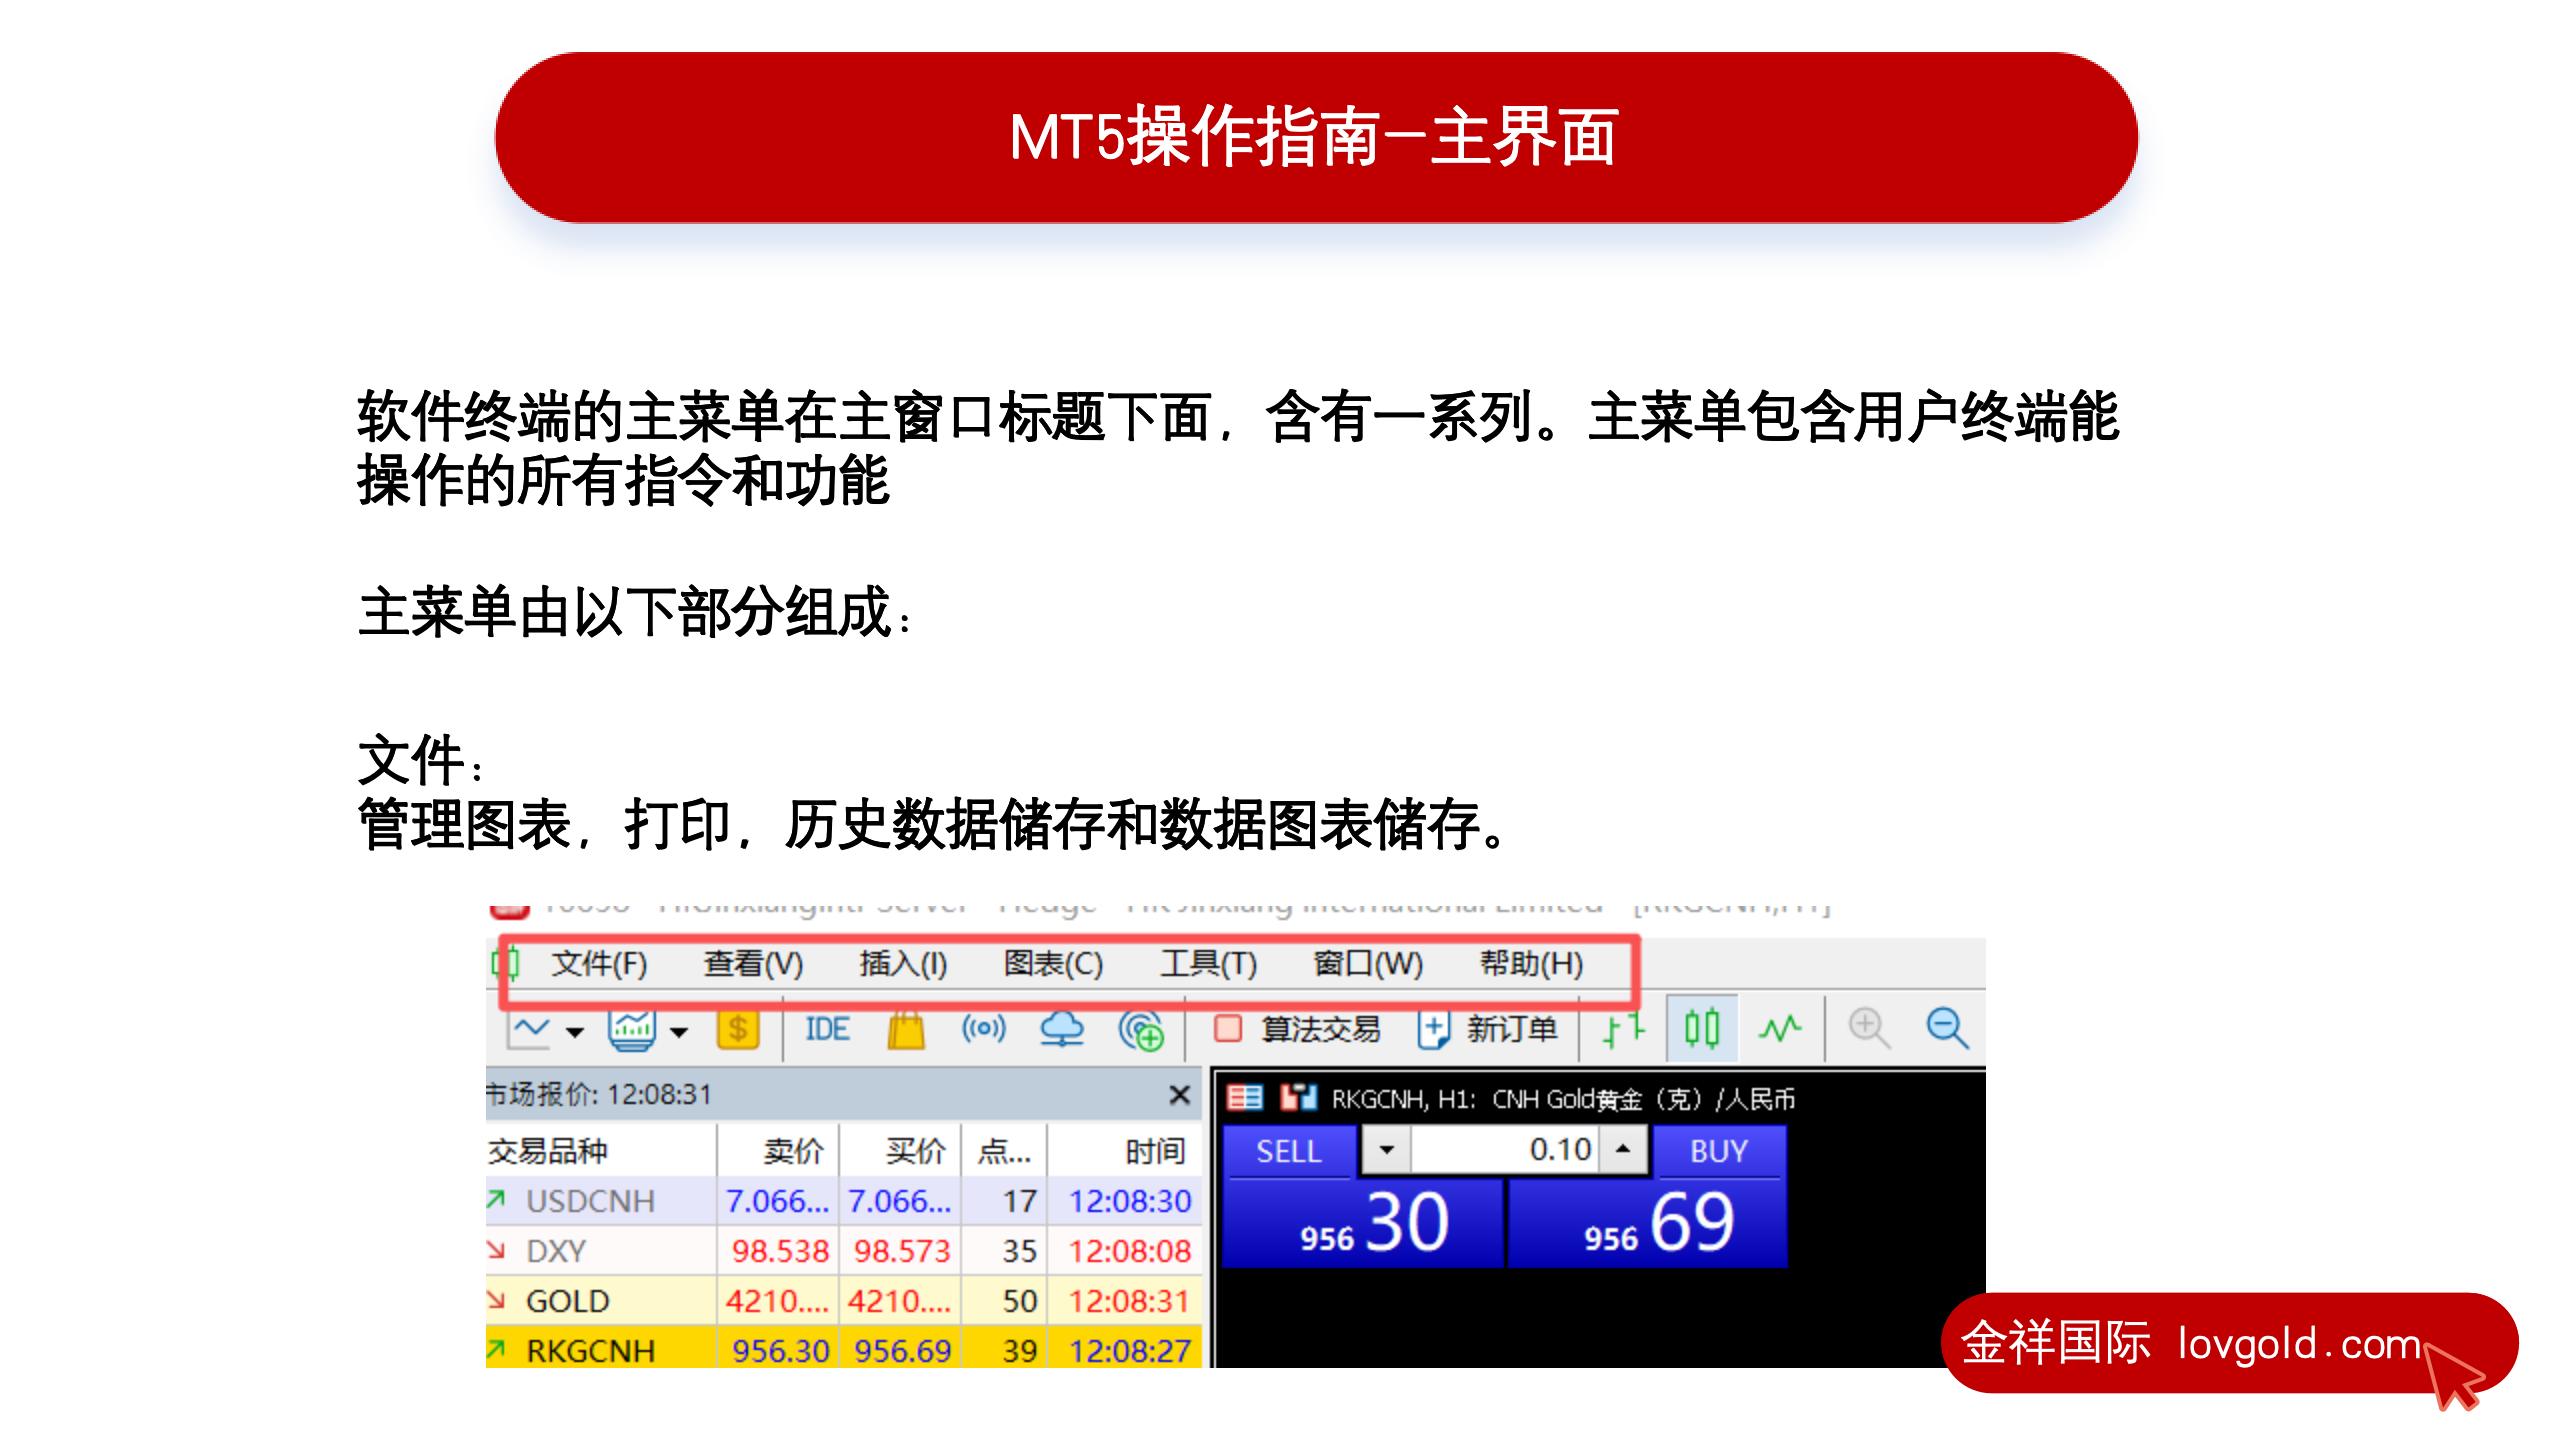Toggle the one-click trading panel icon

[x=1298, y=1099]
